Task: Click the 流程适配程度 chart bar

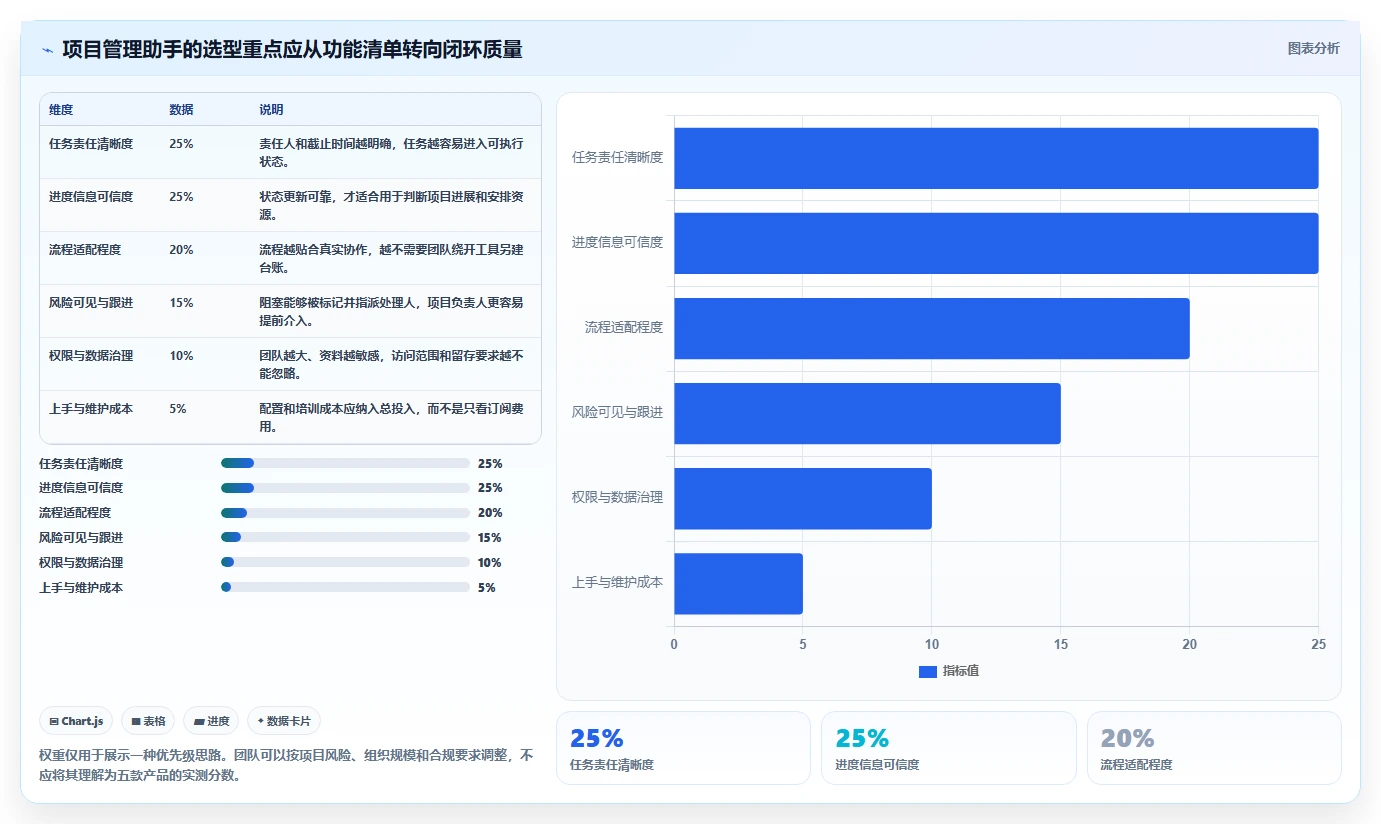Action: [x=932, y=328]
